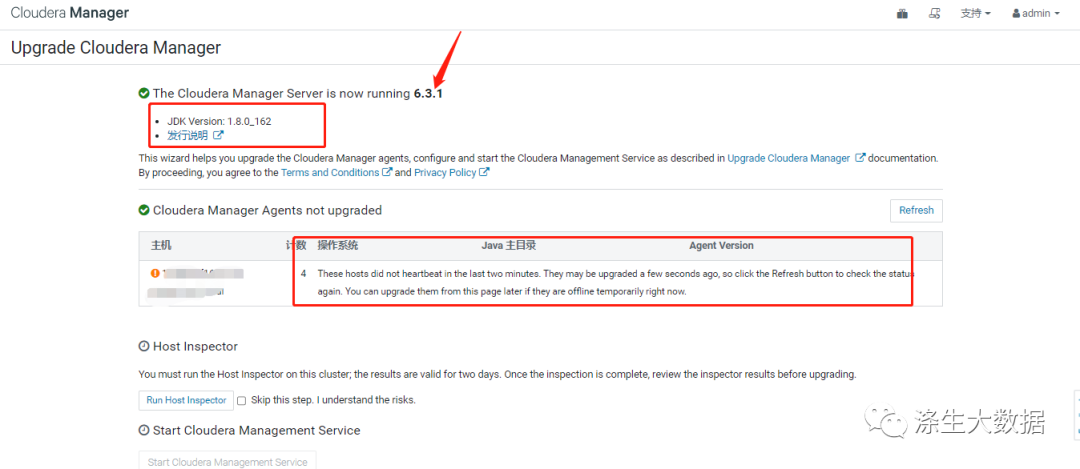Click the Agent Version column header
Viewport: 1080px width, 469px height.
pos(721,245)
